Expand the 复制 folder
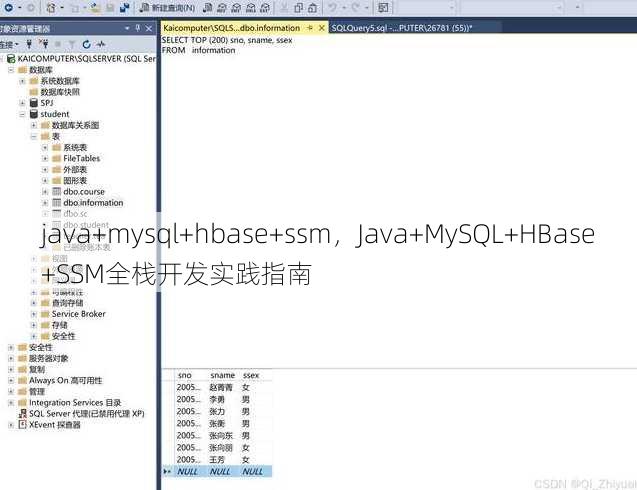The height and width of the screenshot is (490, 637). pos(11,369)
